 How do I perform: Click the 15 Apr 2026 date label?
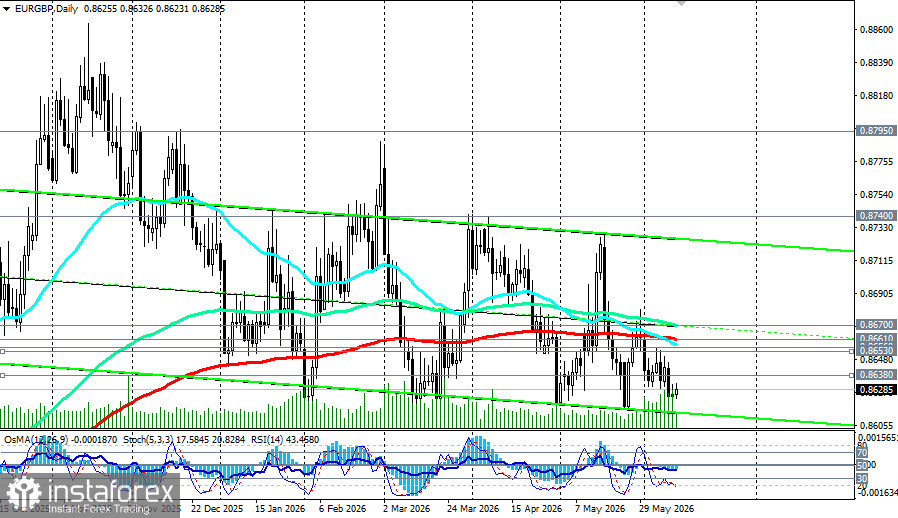[x=536, y=509]
